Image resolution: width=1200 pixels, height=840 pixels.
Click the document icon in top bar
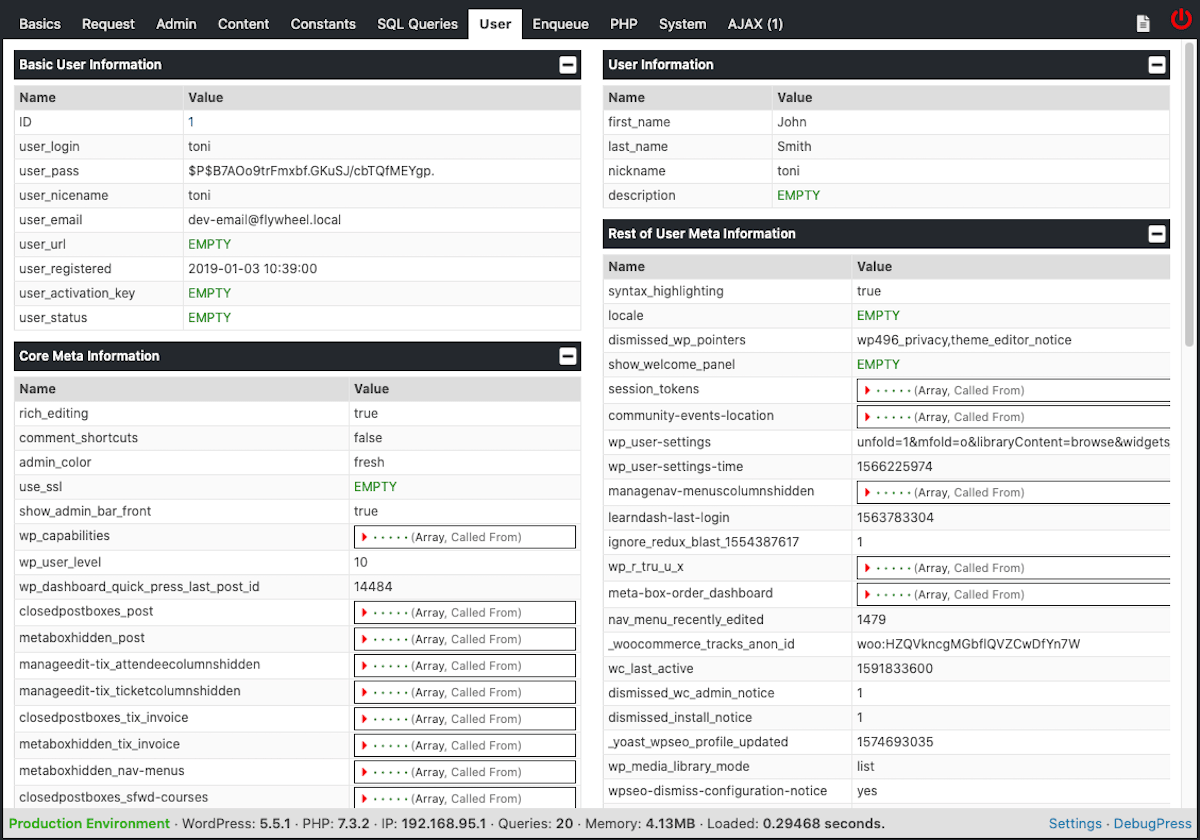click(1143, 24)
